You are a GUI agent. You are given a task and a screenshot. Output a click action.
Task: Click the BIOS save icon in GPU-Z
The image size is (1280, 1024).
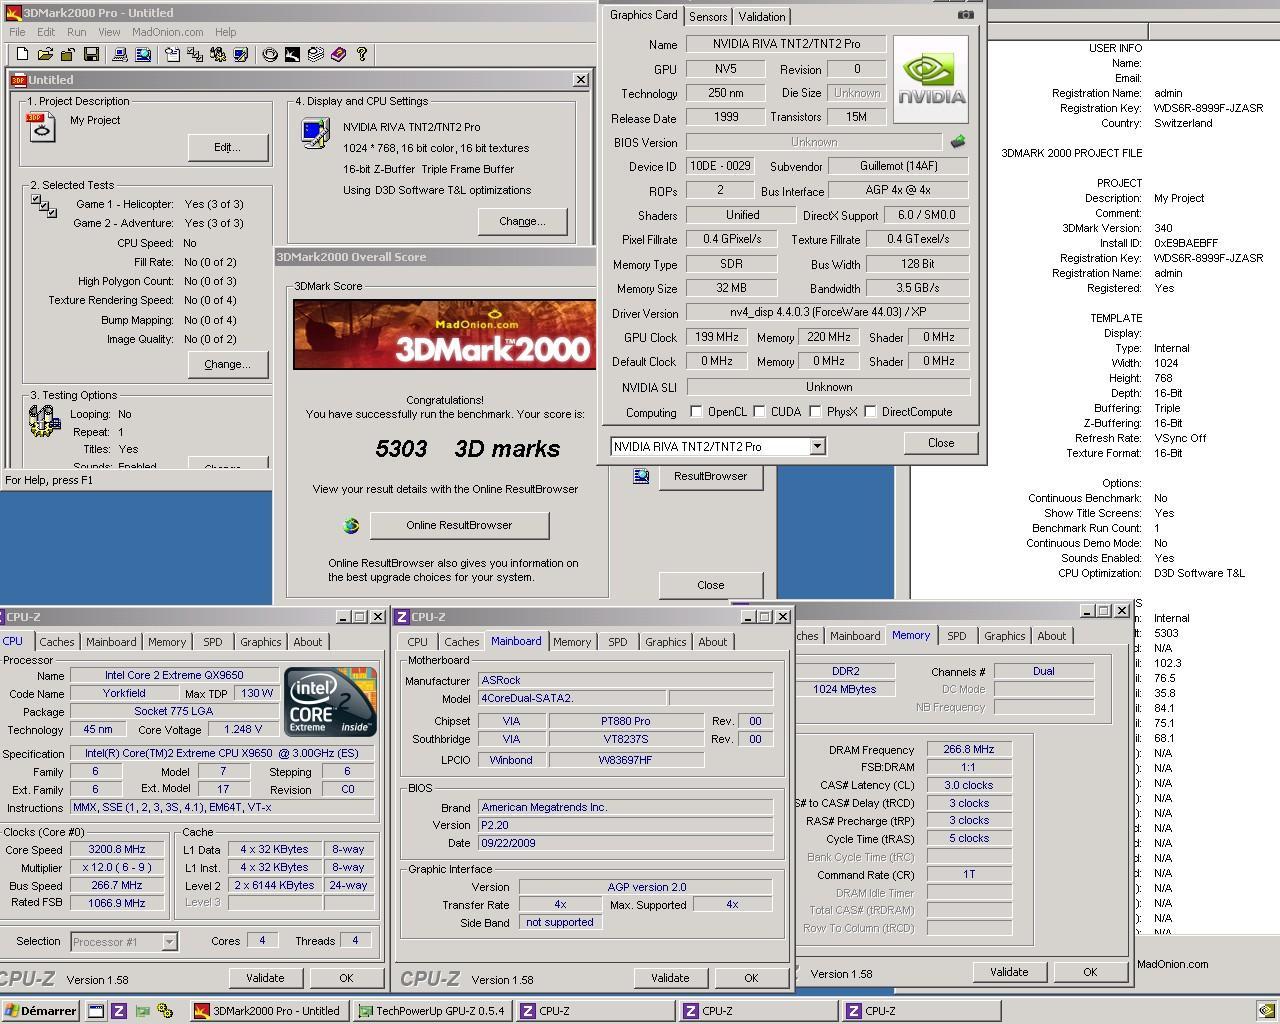pos(958,142)
